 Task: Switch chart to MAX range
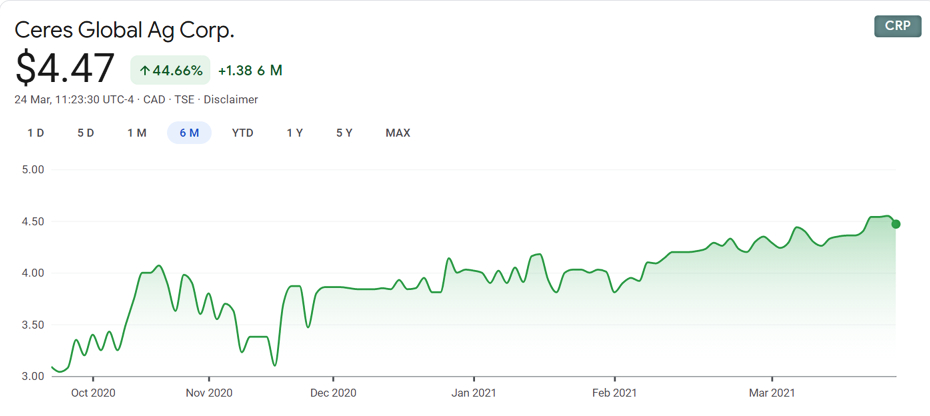coord(398,133)
